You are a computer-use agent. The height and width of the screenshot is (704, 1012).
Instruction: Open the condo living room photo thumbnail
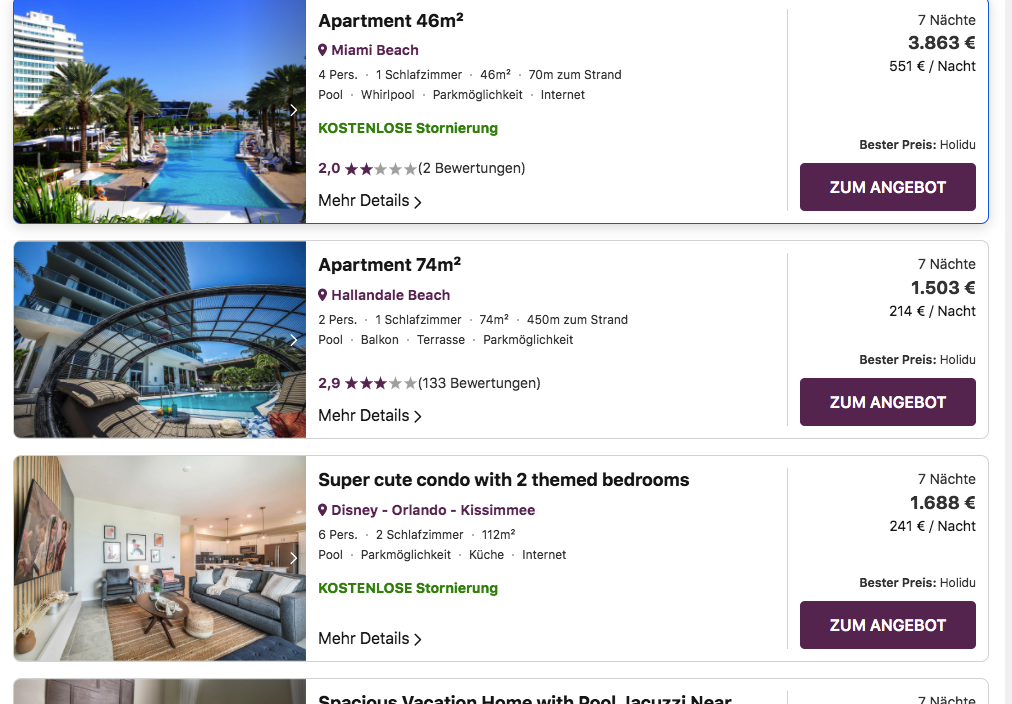point(160,558)
